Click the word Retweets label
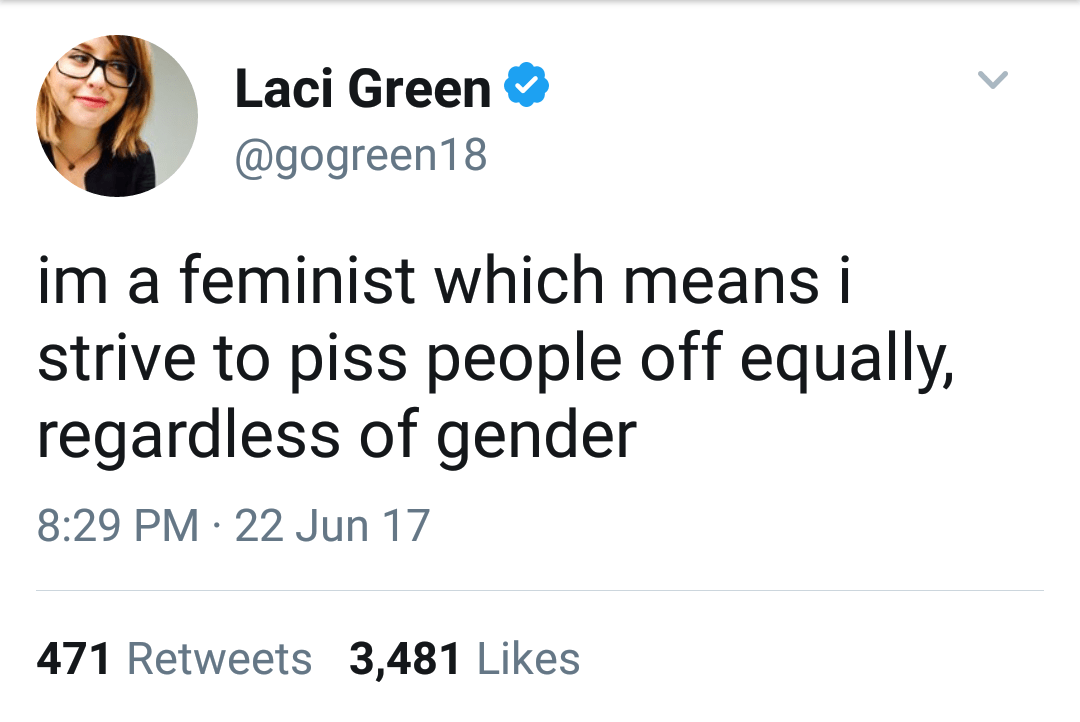Screen dimensions: 1080x722 point(220,659)
